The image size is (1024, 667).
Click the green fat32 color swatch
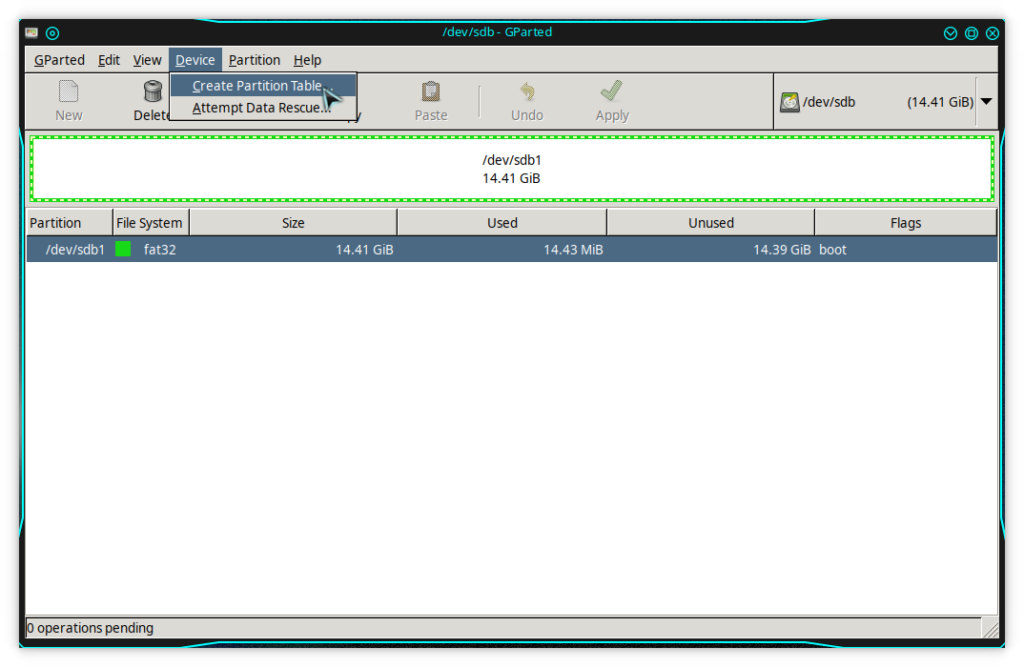[x=124, y=249]
